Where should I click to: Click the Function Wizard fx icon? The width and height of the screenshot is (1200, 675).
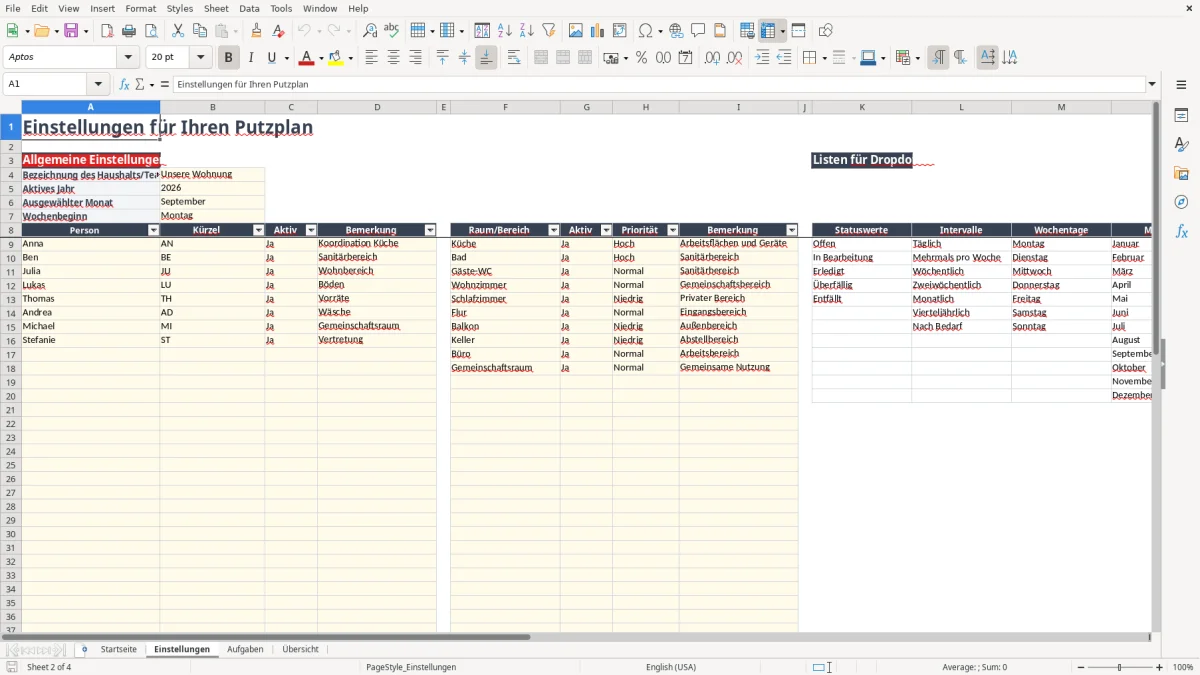(x=125, y=84)
